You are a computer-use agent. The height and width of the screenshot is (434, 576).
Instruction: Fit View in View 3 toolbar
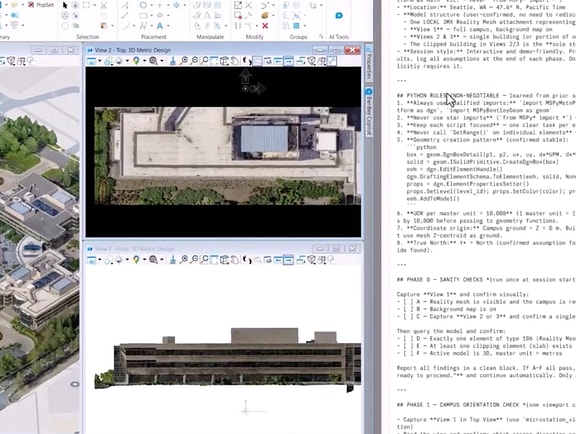click(x=214, y=260)
